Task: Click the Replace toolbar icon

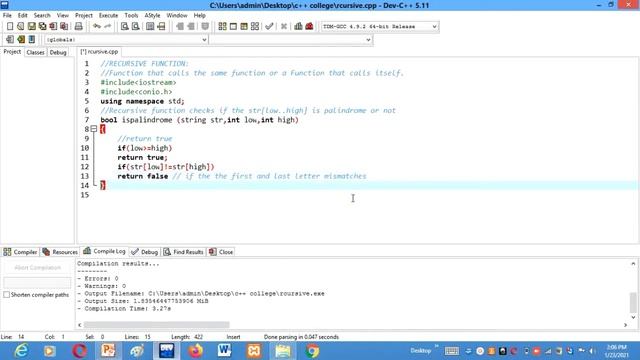Action: [x=136, y=26]
